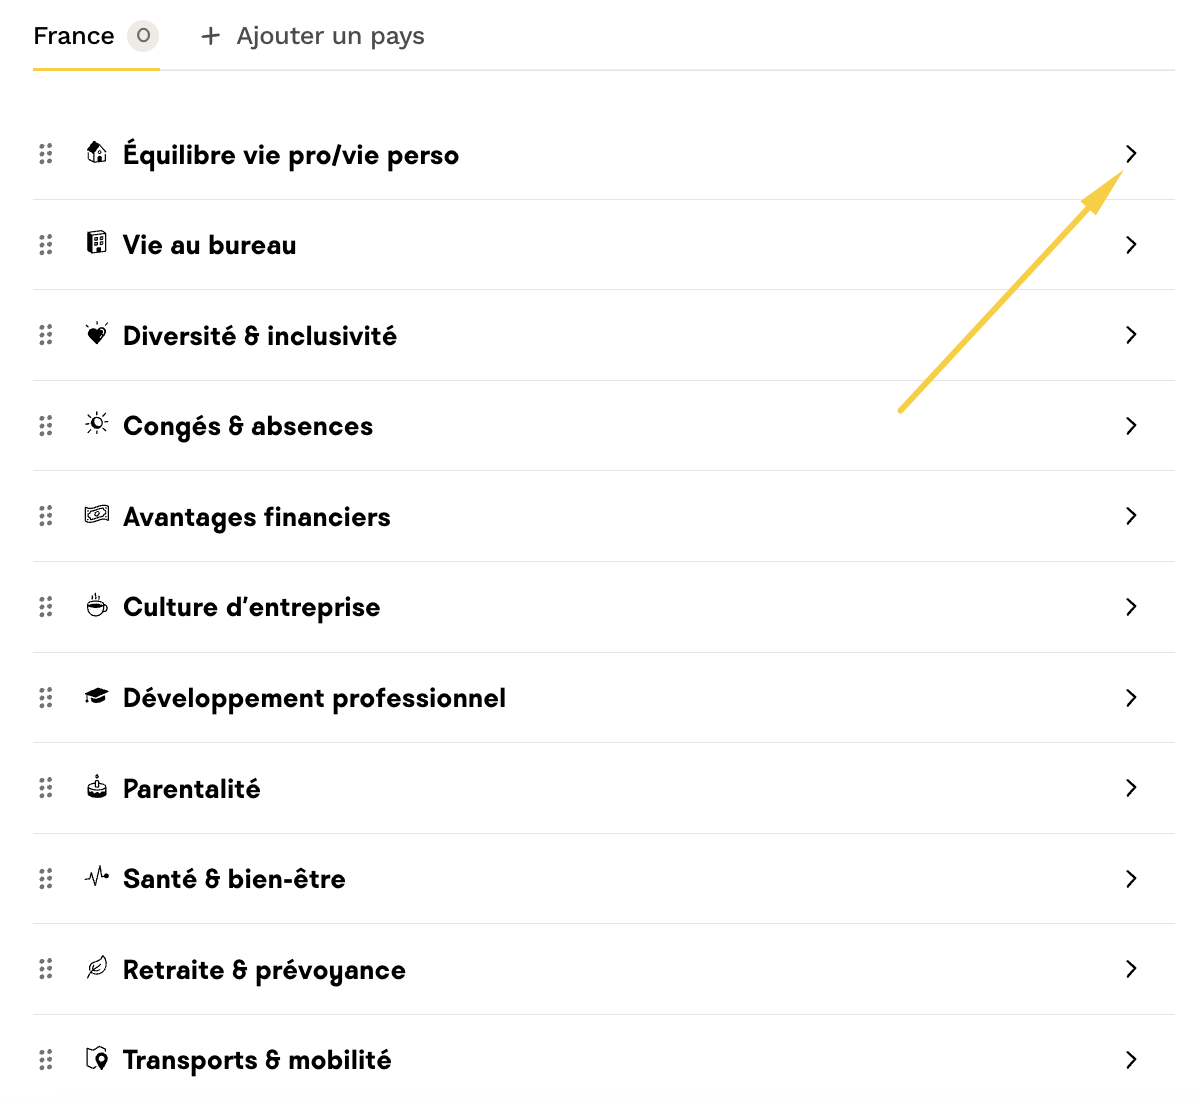Expand the Transports & mobilité chevron

click(1131, 1060)
